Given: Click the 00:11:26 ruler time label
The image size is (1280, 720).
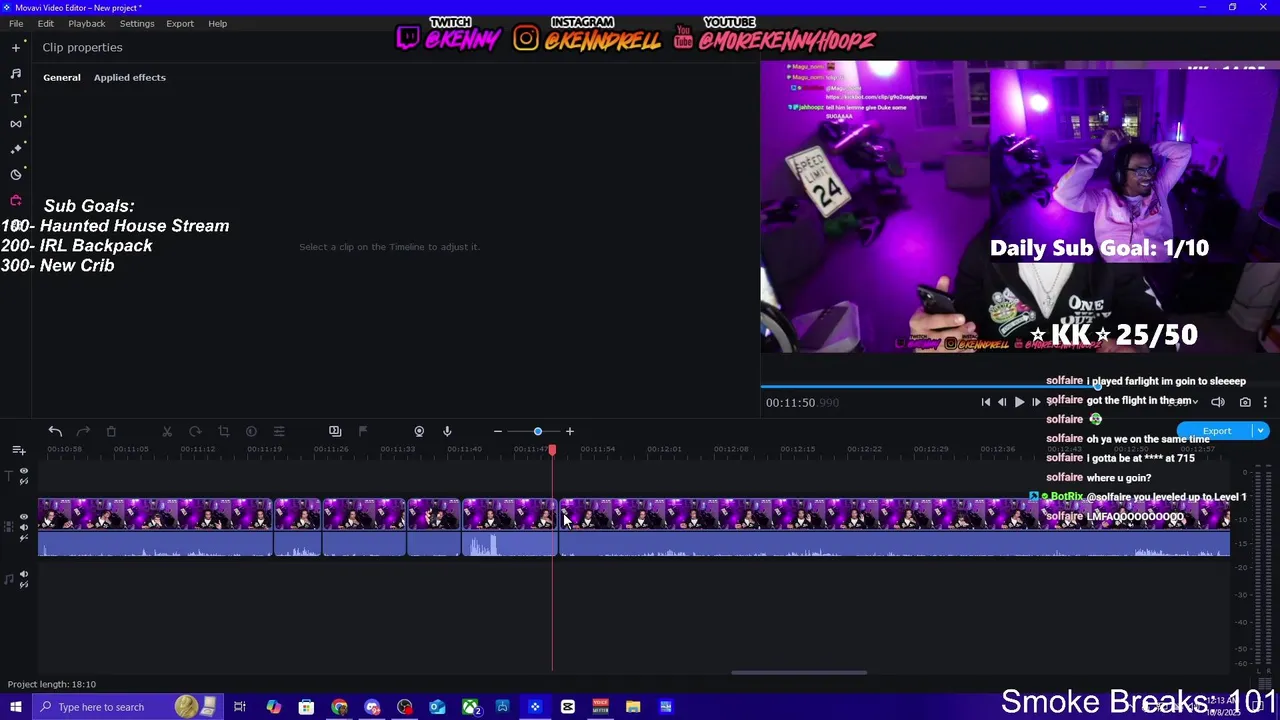Looking at the screenshot, I should (331, 449).
